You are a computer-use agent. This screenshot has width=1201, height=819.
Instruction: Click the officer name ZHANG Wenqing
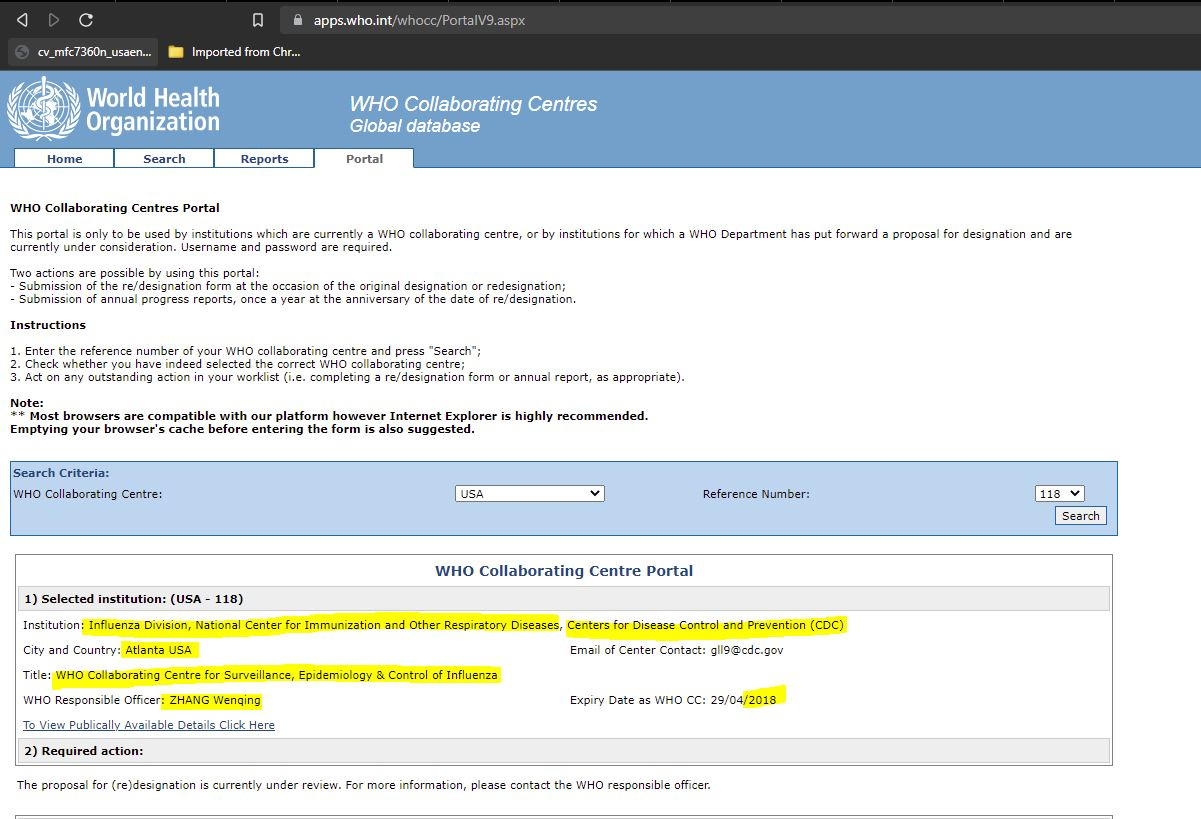pyautogui.click(x=215, y=700)
